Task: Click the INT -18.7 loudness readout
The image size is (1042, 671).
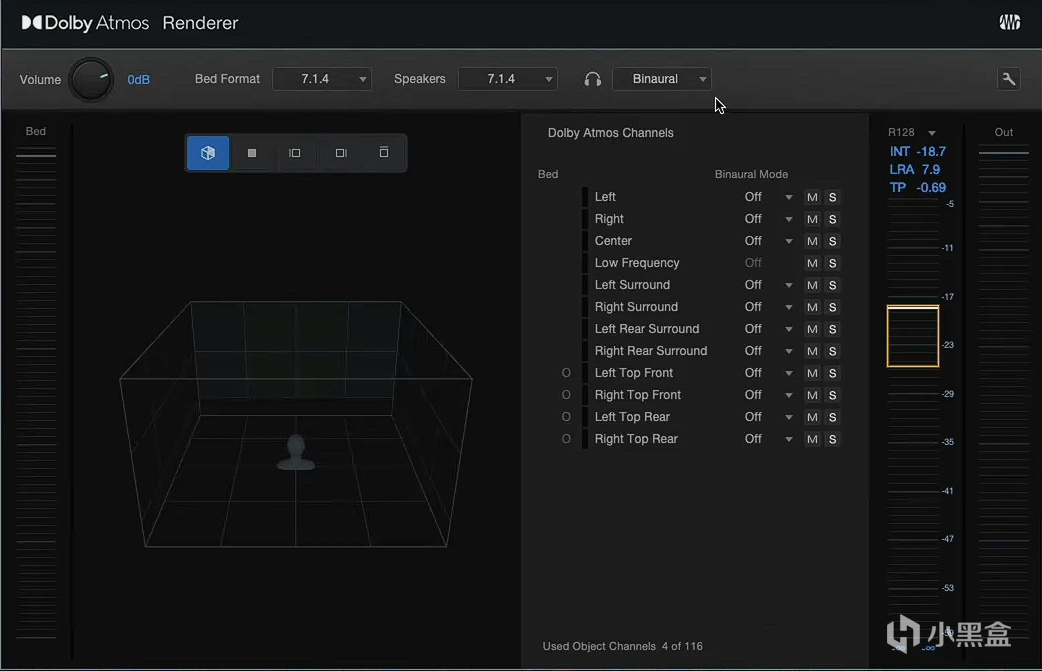Action: tap(917, 151)
